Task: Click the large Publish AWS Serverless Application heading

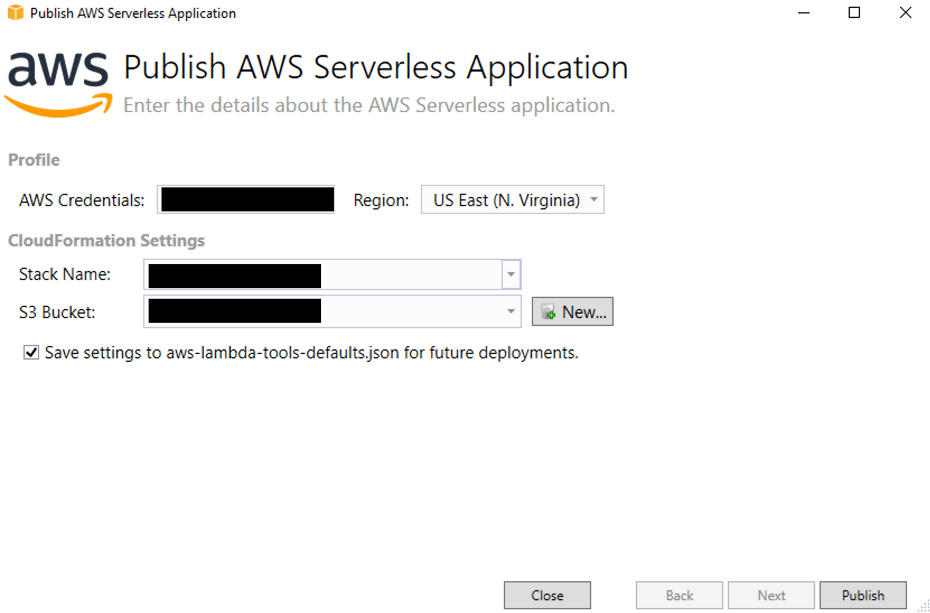Action: [376, 67]
